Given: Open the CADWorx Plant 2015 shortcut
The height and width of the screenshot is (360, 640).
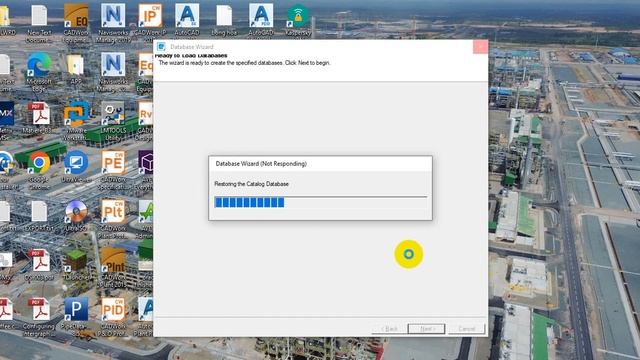Looking at the screenshot, I should (113, 261).
